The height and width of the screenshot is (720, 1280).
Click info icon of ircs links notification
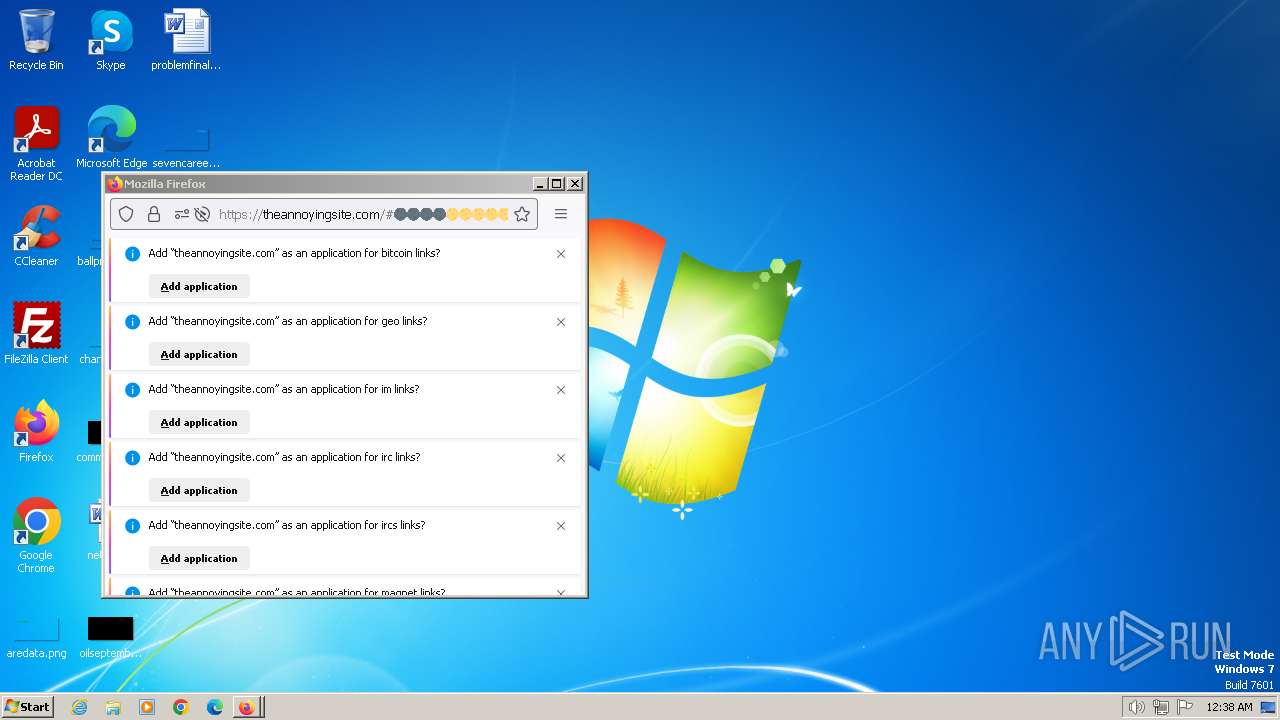coord(132,526)
